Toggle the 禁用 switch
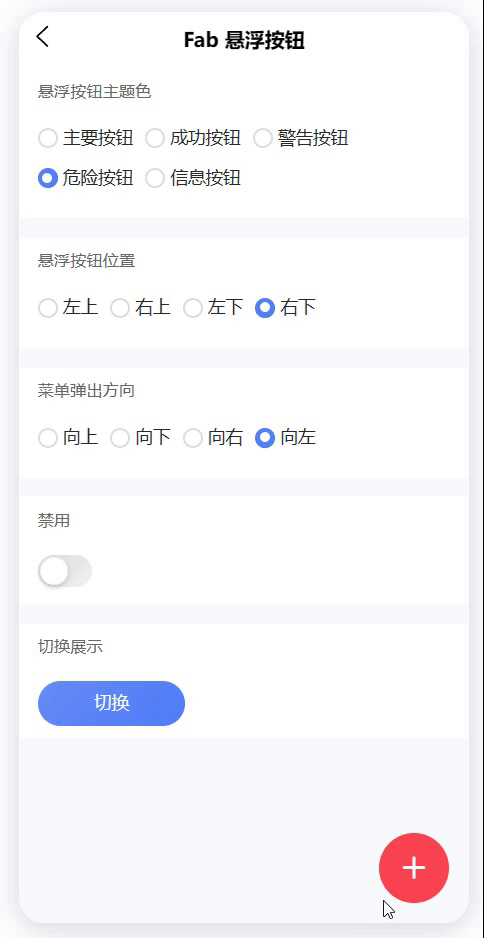The image size is (484, 938). click(x=65, y=571)
